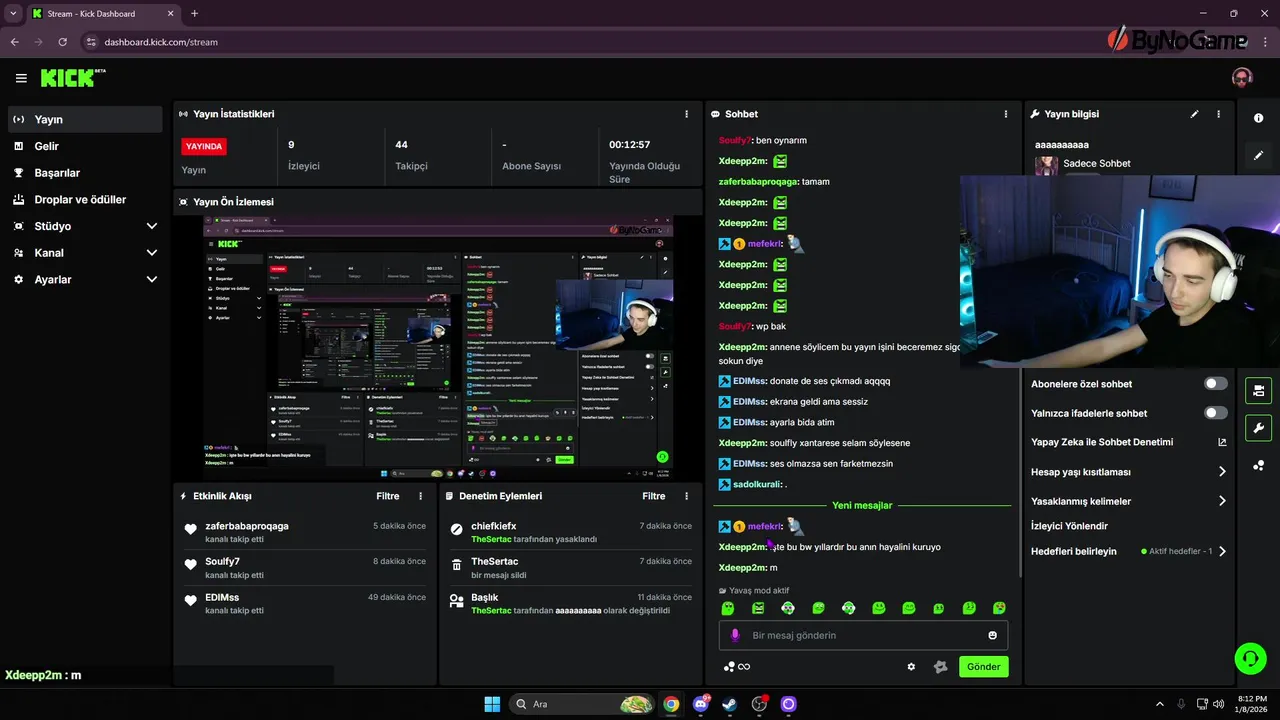The width and height of the screenshot is (1280, 720).
Task: Open the Windows Start button
Action: tap(492, 704)
